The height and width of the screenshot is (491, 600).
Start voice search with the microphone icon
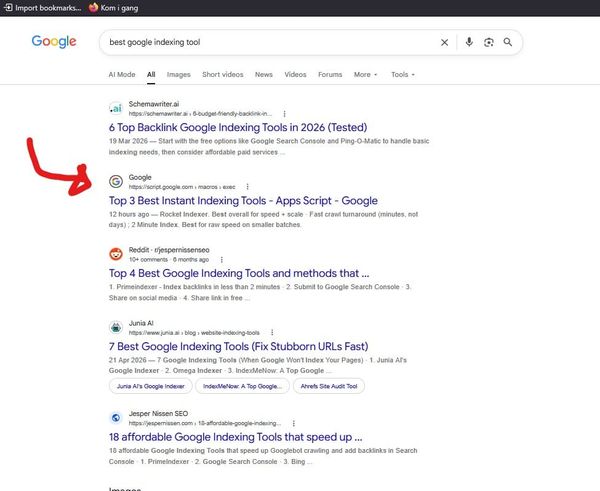click(469, 42)
